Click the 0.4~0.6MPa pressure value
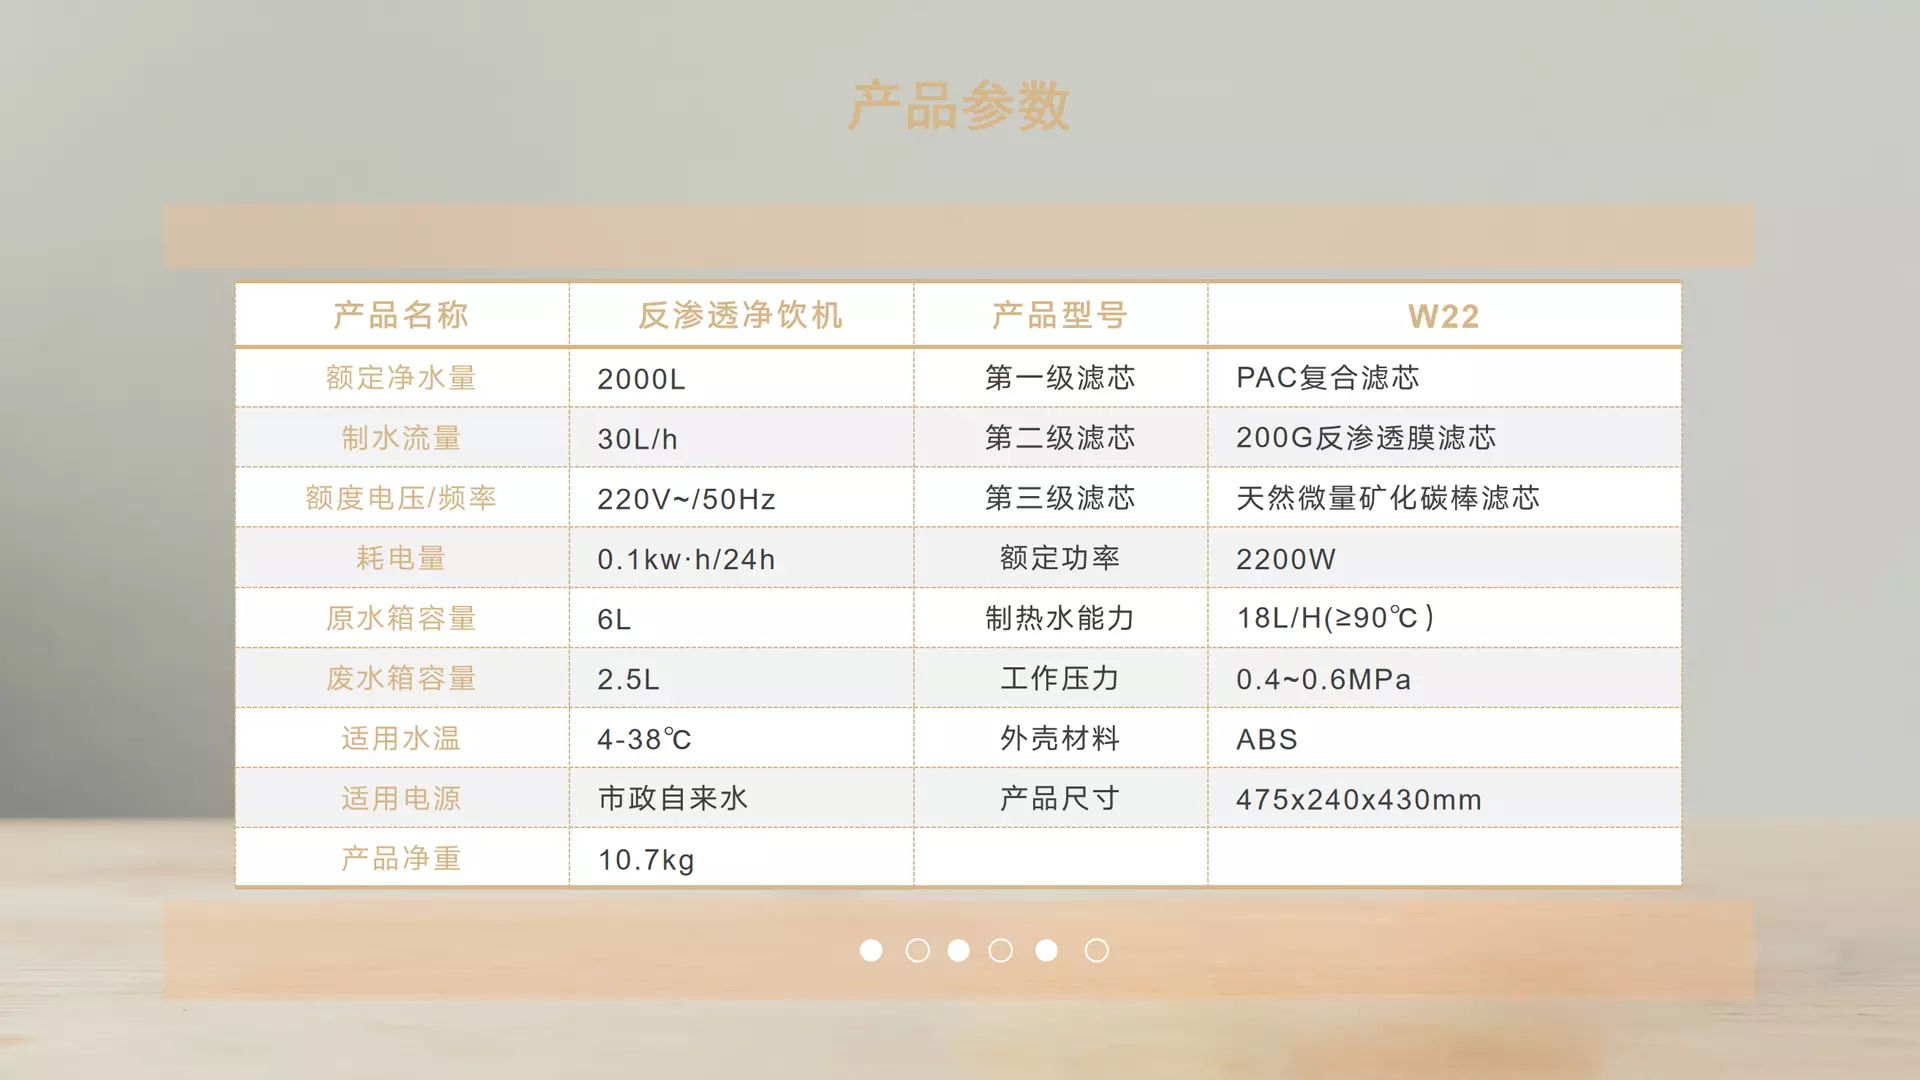The width and height of the screenshot is (1920, 1080). (1323, 679)
